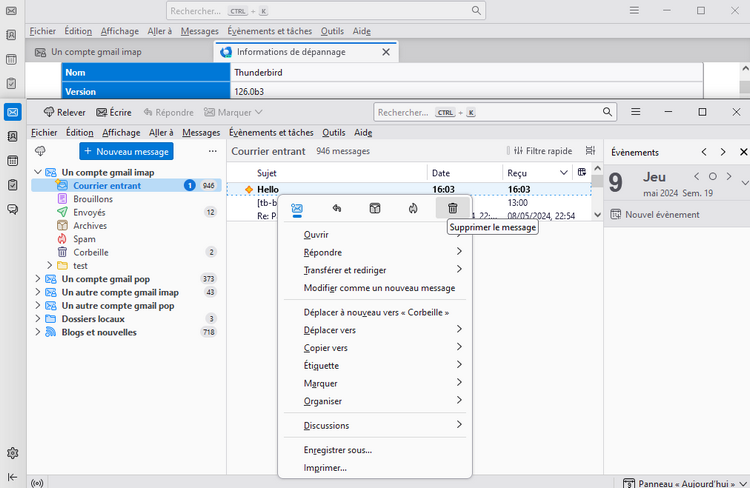Viewport: 750px width, 488px height.
Task: Click the trash icon to delete message
Action: (x=452, y=208)
